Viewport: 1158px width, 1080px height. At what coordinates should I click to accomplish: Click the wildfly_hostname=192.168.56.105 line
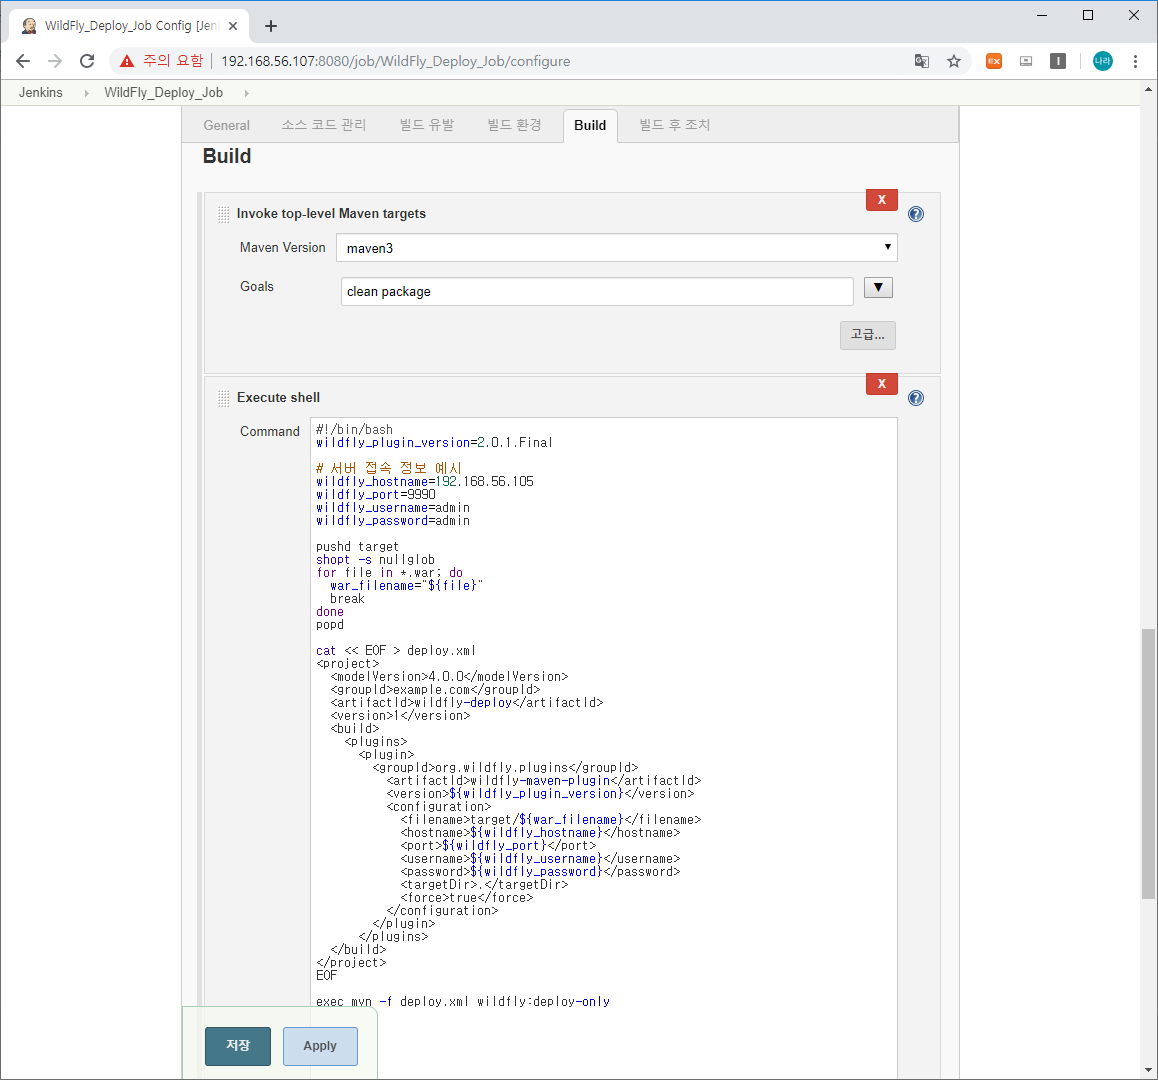click(x=425, y=482)
